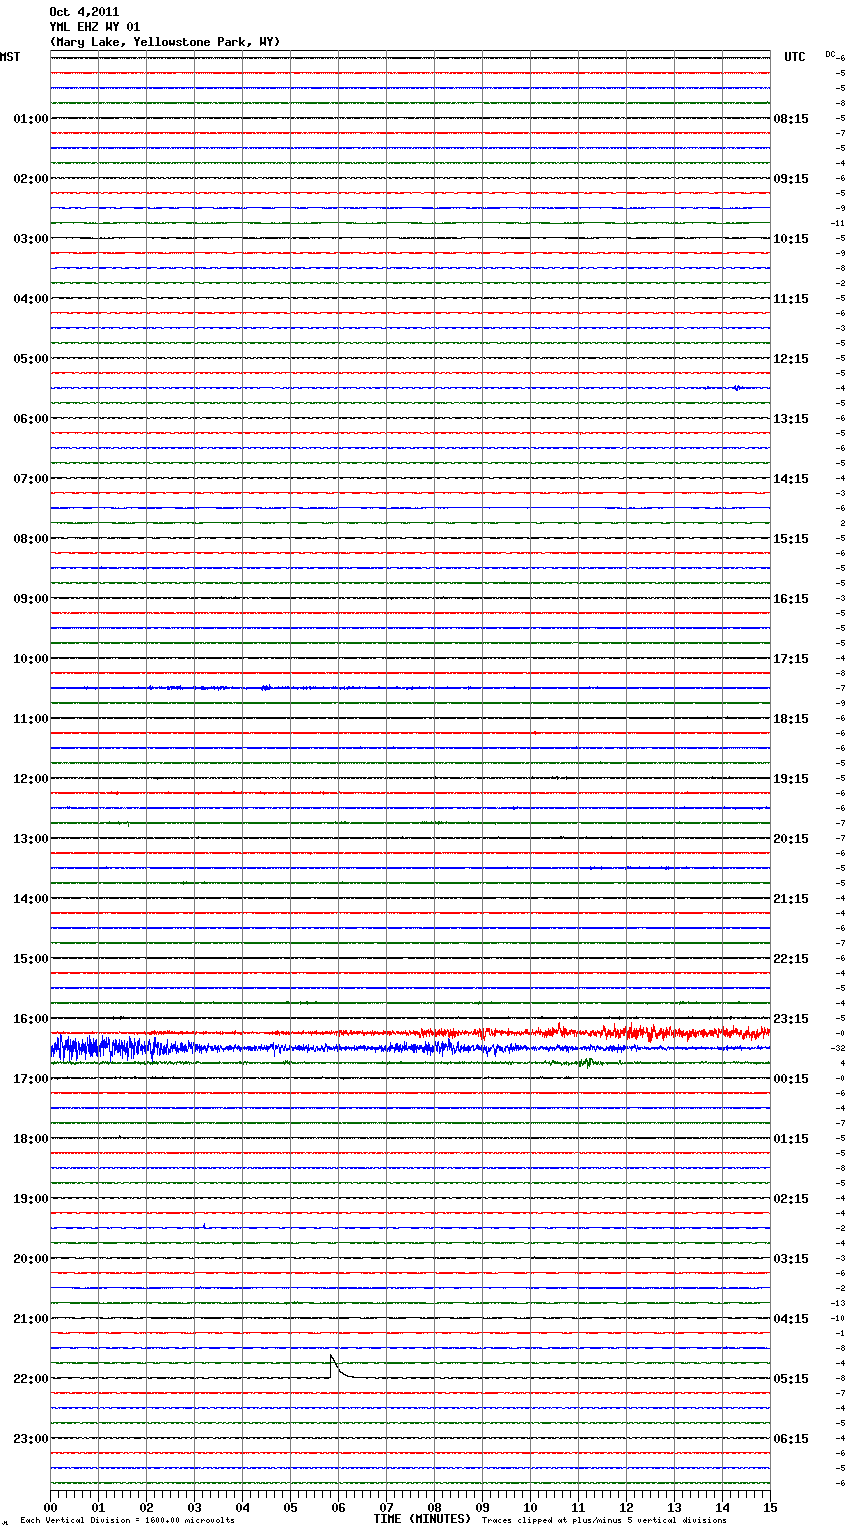Click the MST time label "20:00"
Image resolution: width=850 pixels, height=1534 pixels.
pos(31,1259)
